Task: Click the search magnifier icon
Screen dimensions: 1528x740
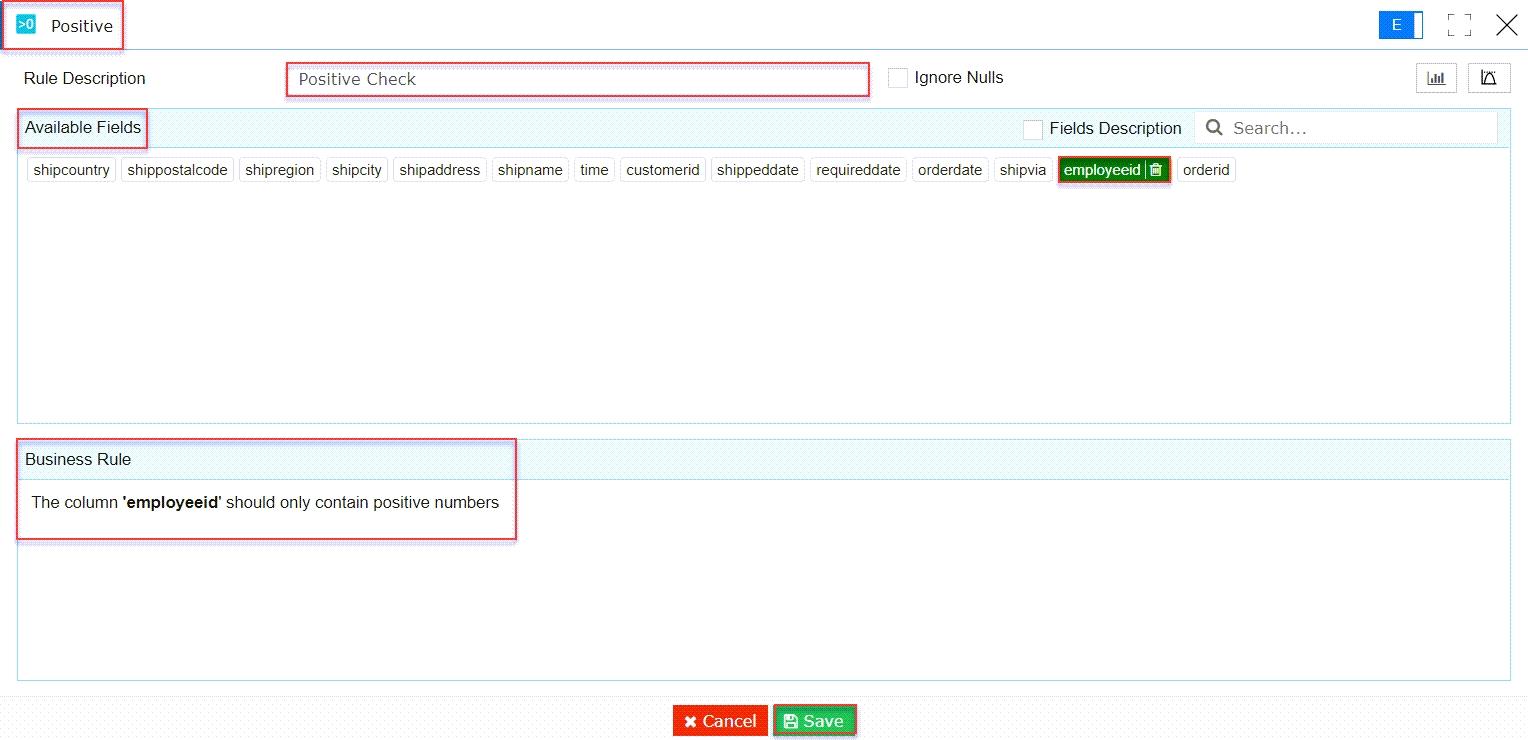Action: 1214,128
